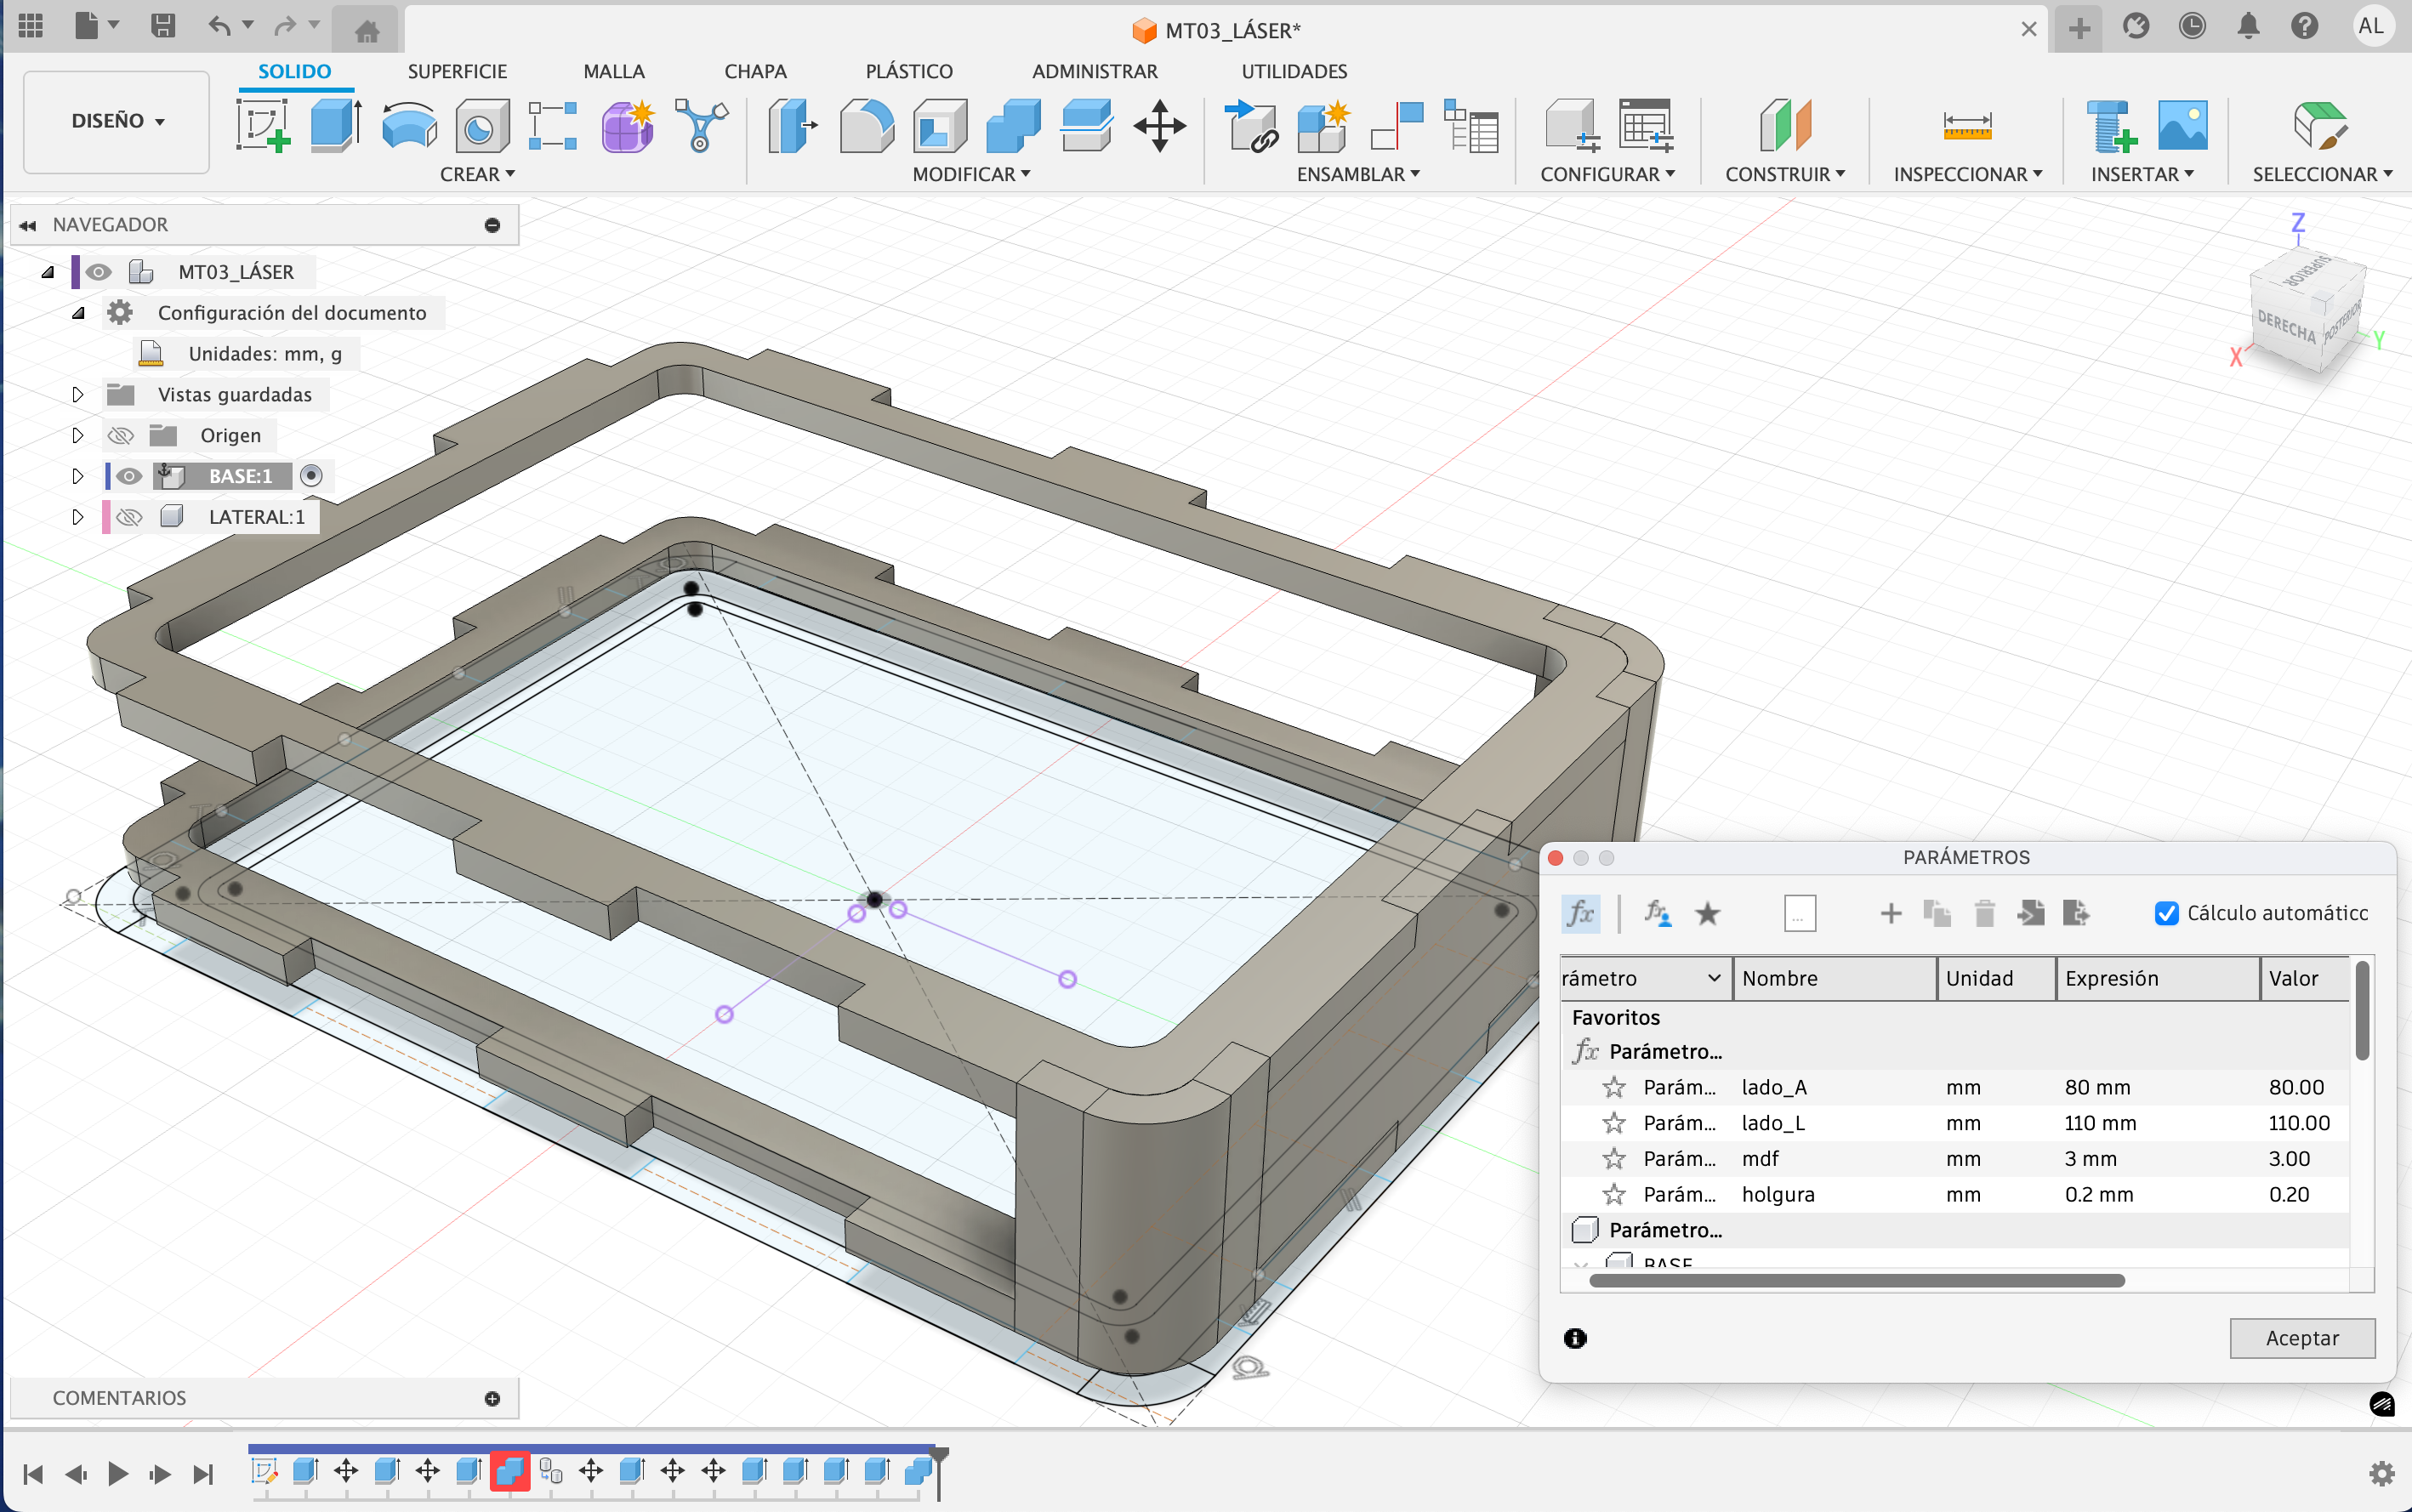Select the Revolve tool icon
The height and width of the screenshot is (1512, 2412).
pos(409,127)
